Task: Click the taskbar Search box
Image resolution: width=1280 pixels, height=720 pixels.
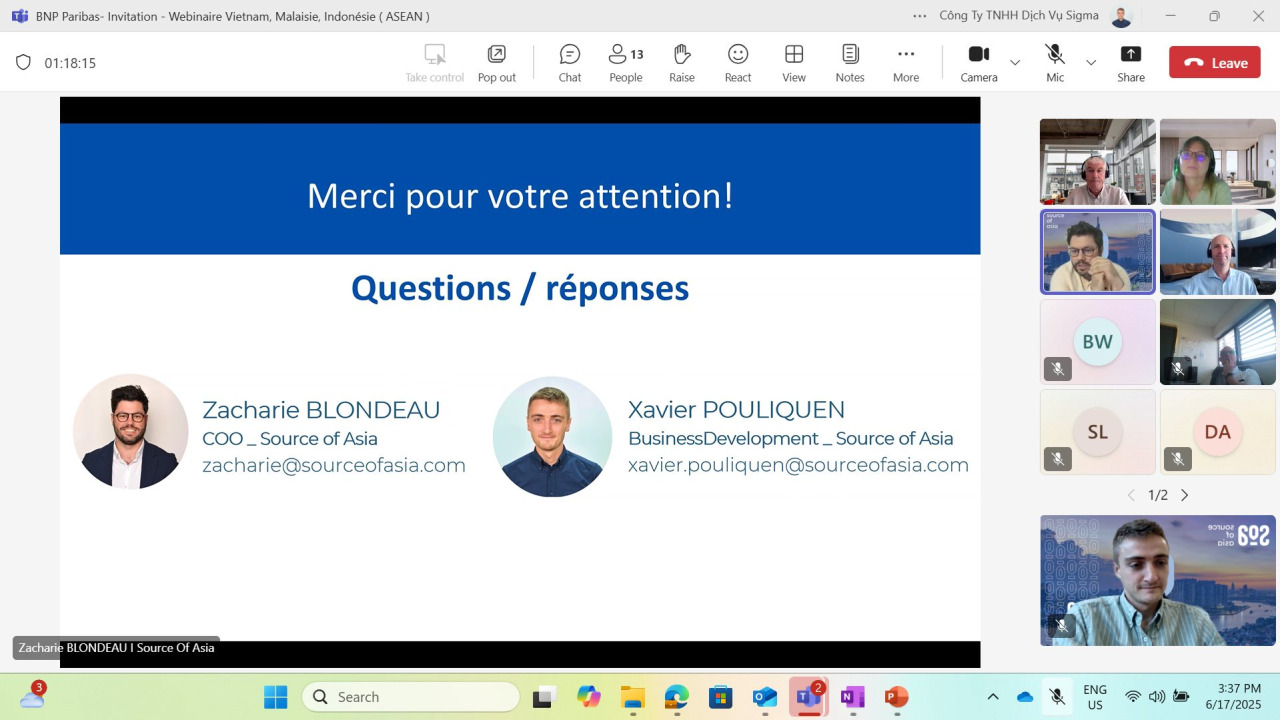Action: point(410,697)
